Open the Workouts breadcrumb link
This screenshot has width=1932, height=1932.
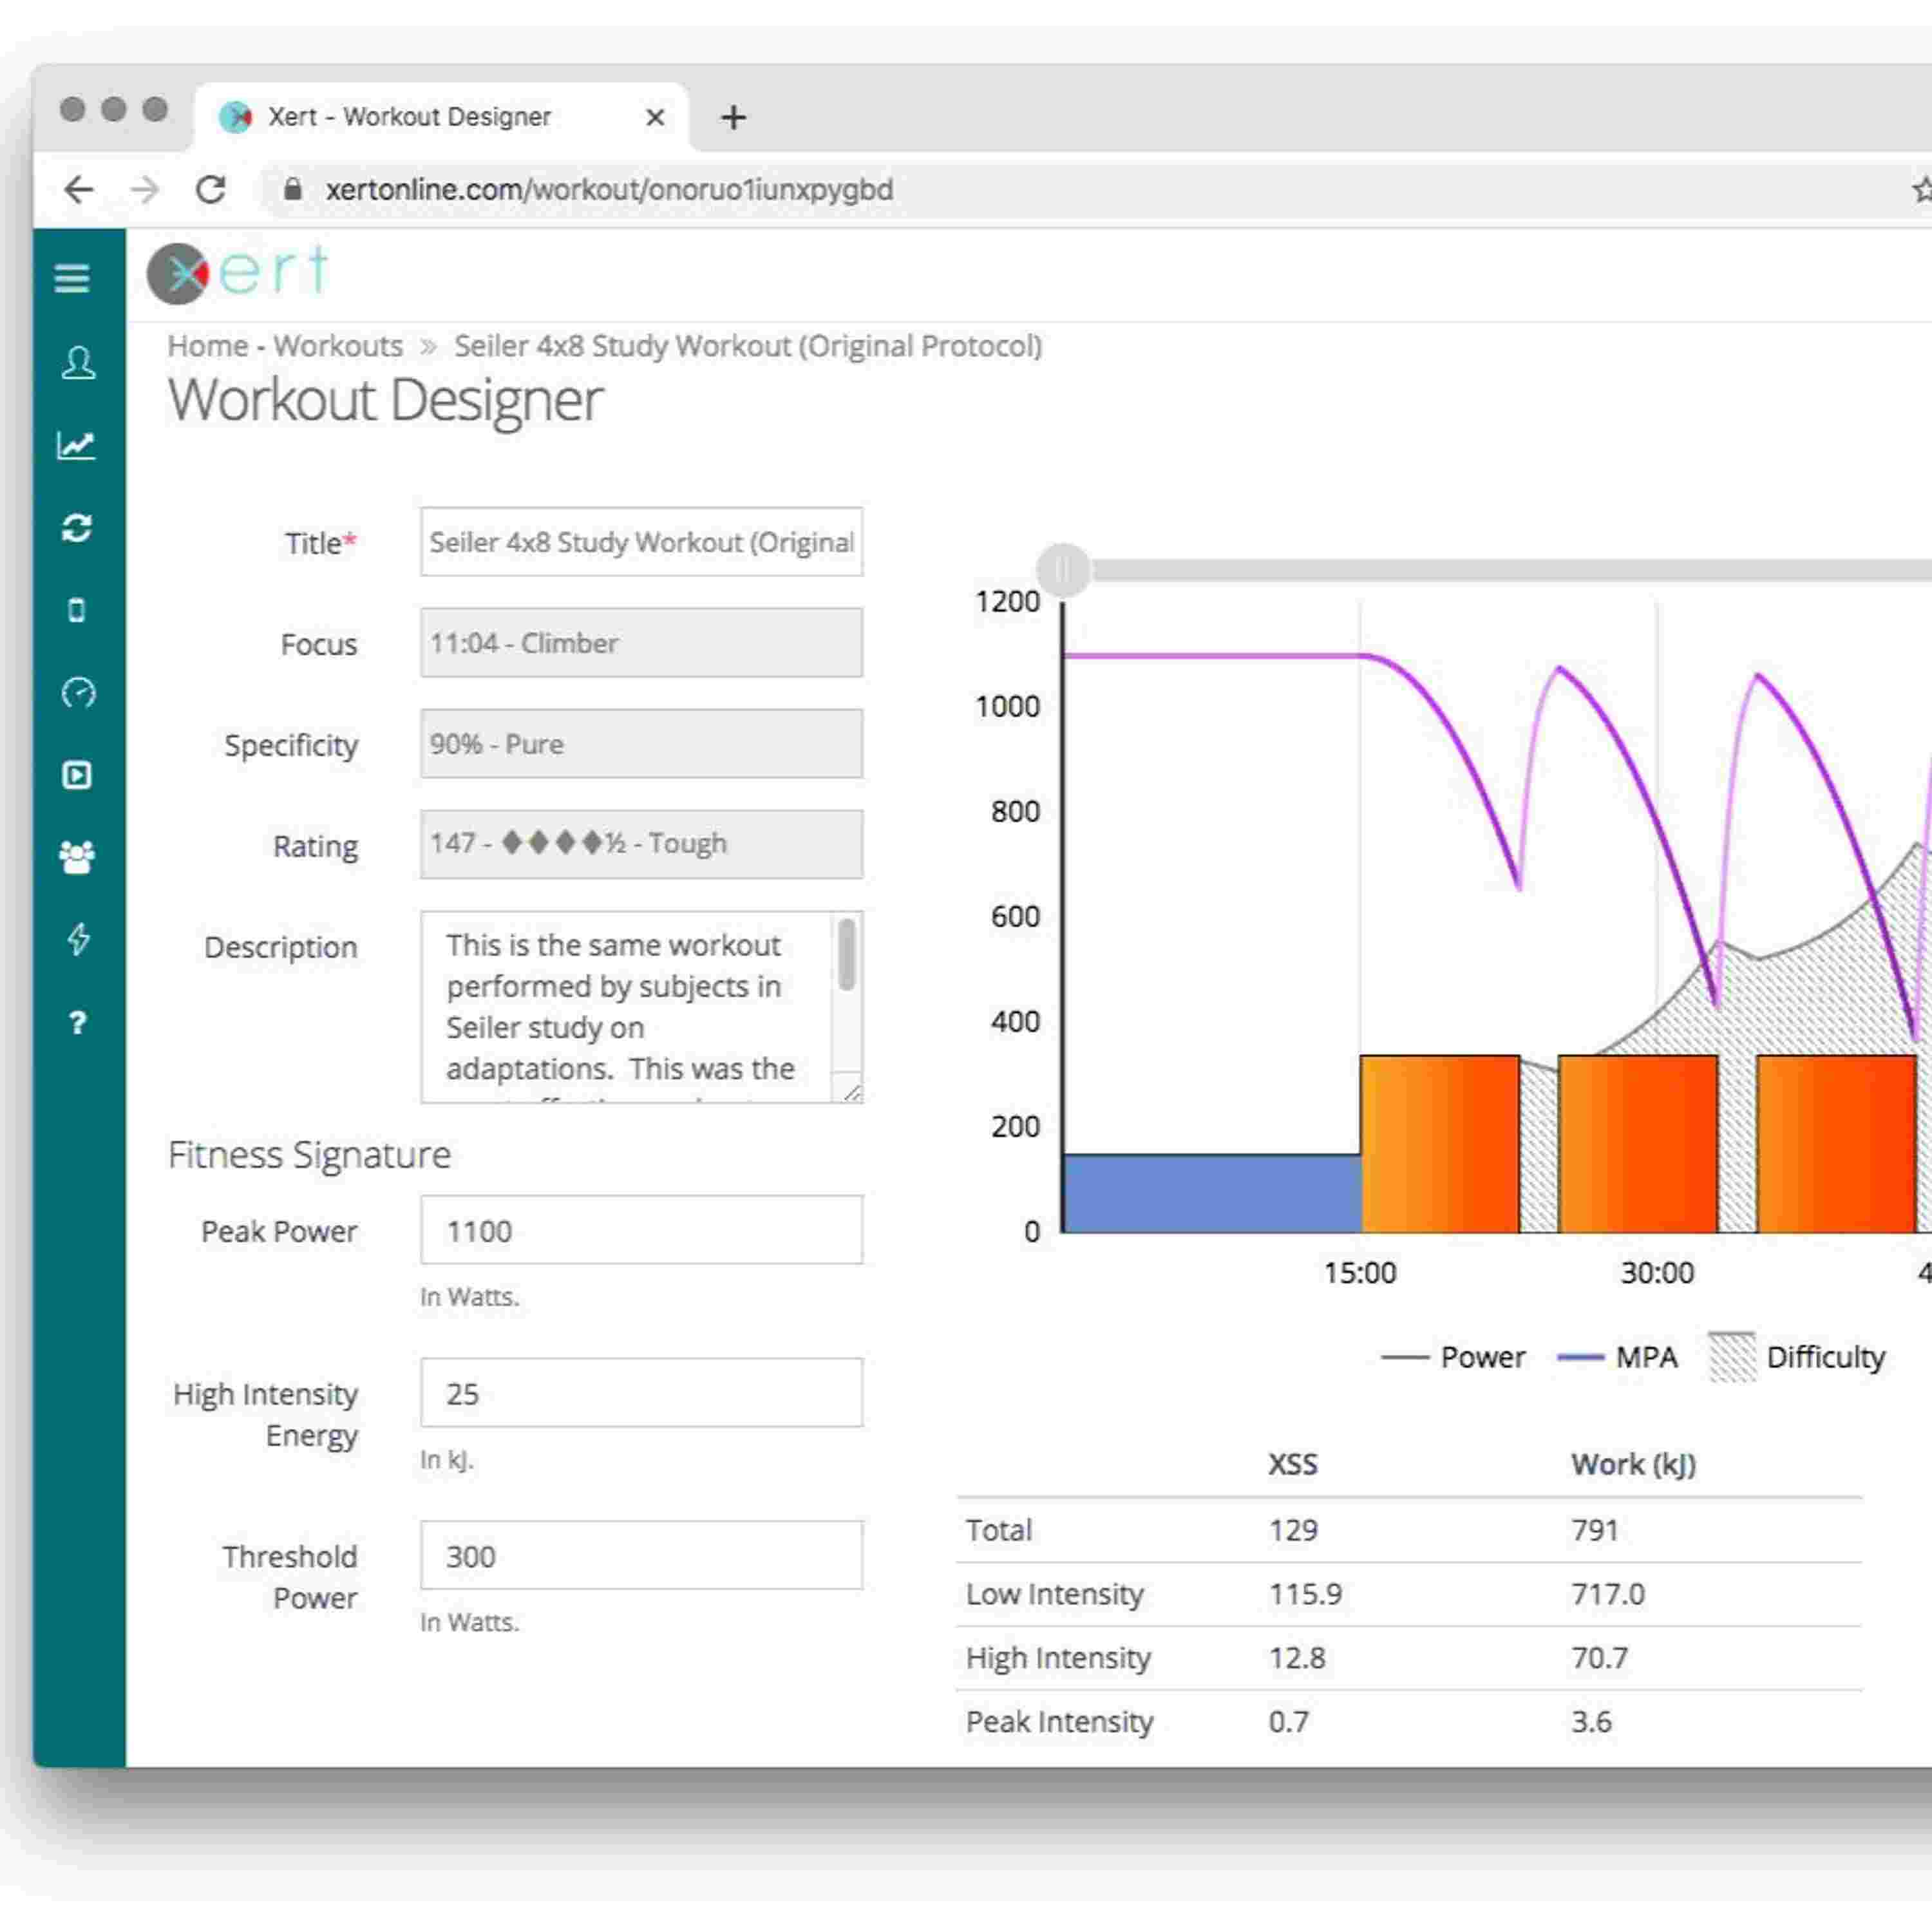pyautogui.click(x=338, y=346)
